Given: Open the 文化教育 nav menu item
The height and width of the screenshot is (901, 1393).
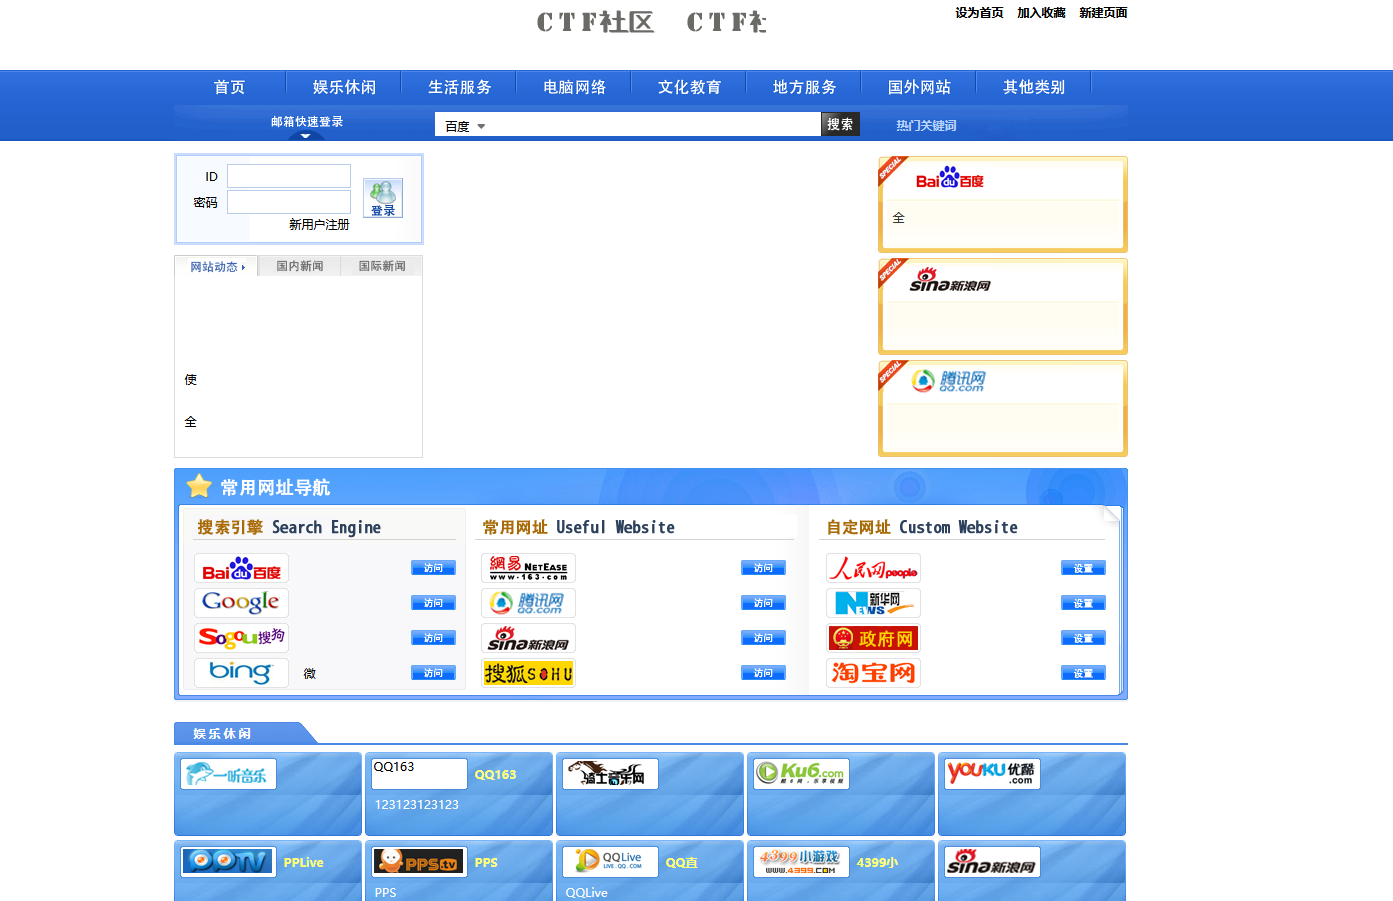Looking at the screenshot, I should pos(689,87).
